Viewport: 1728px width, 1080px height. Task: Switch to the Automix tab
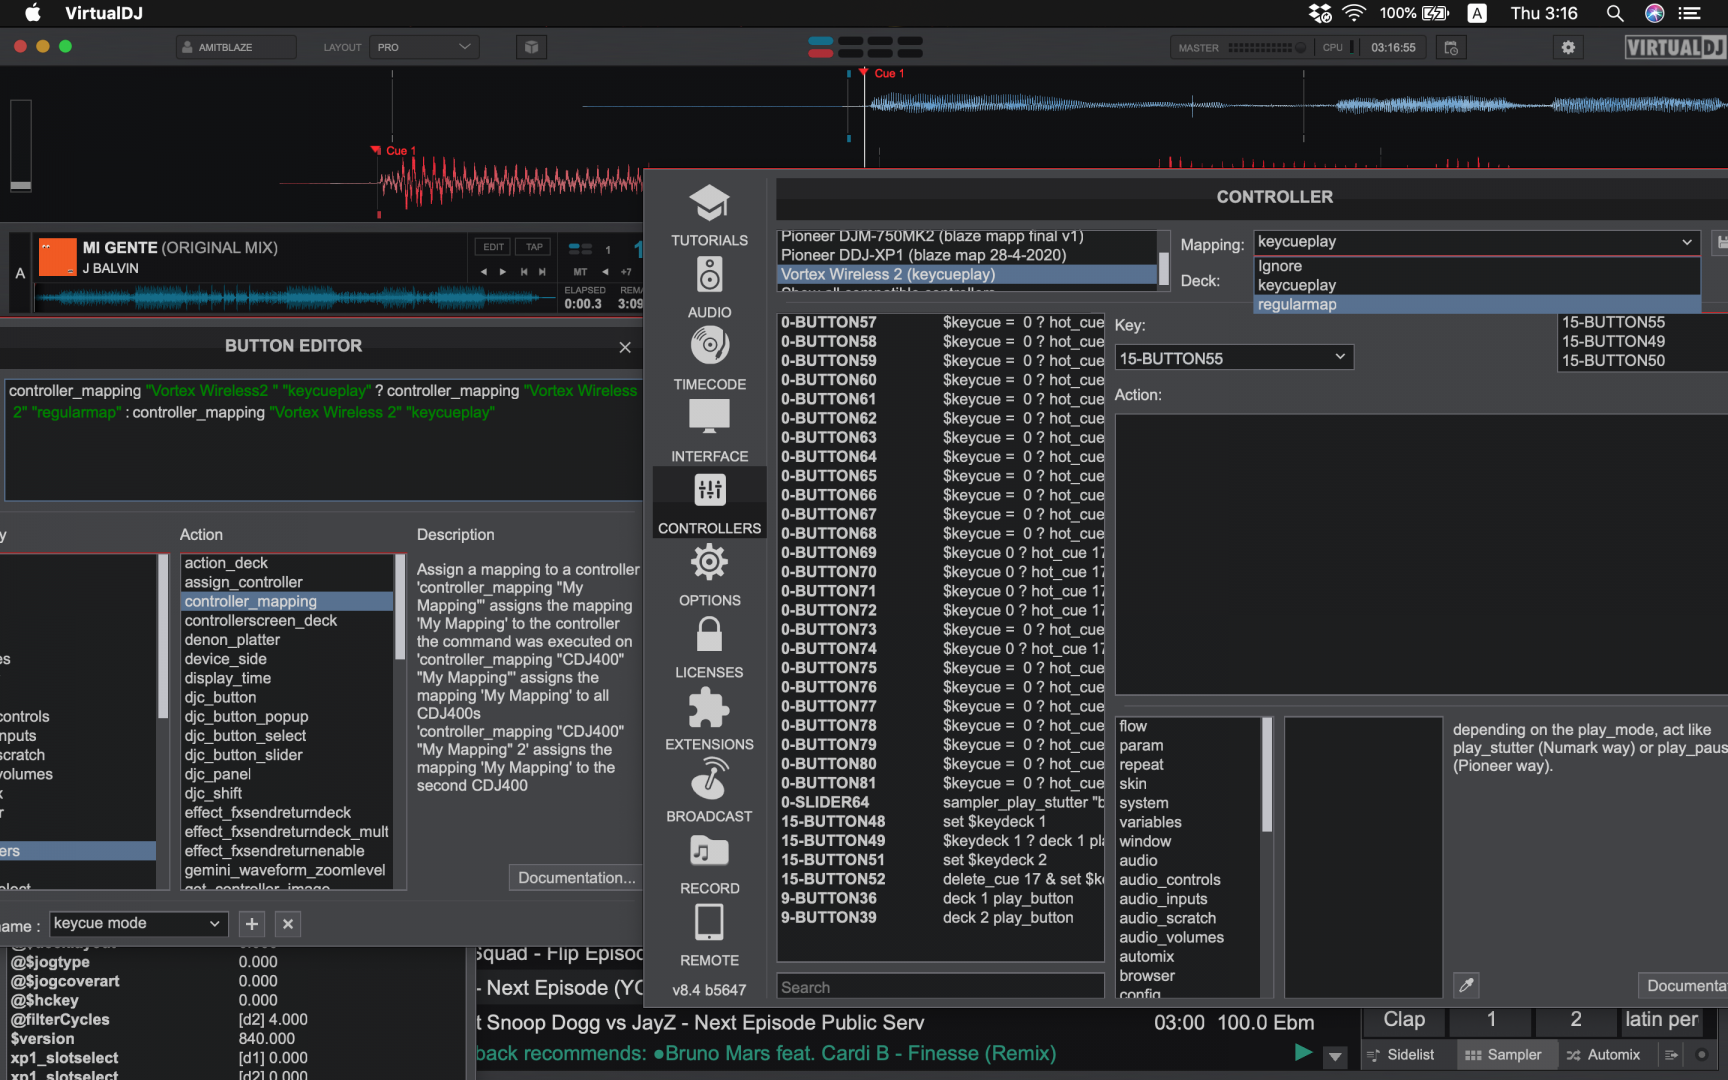pyautogui.click(x=1603, y=1055)
